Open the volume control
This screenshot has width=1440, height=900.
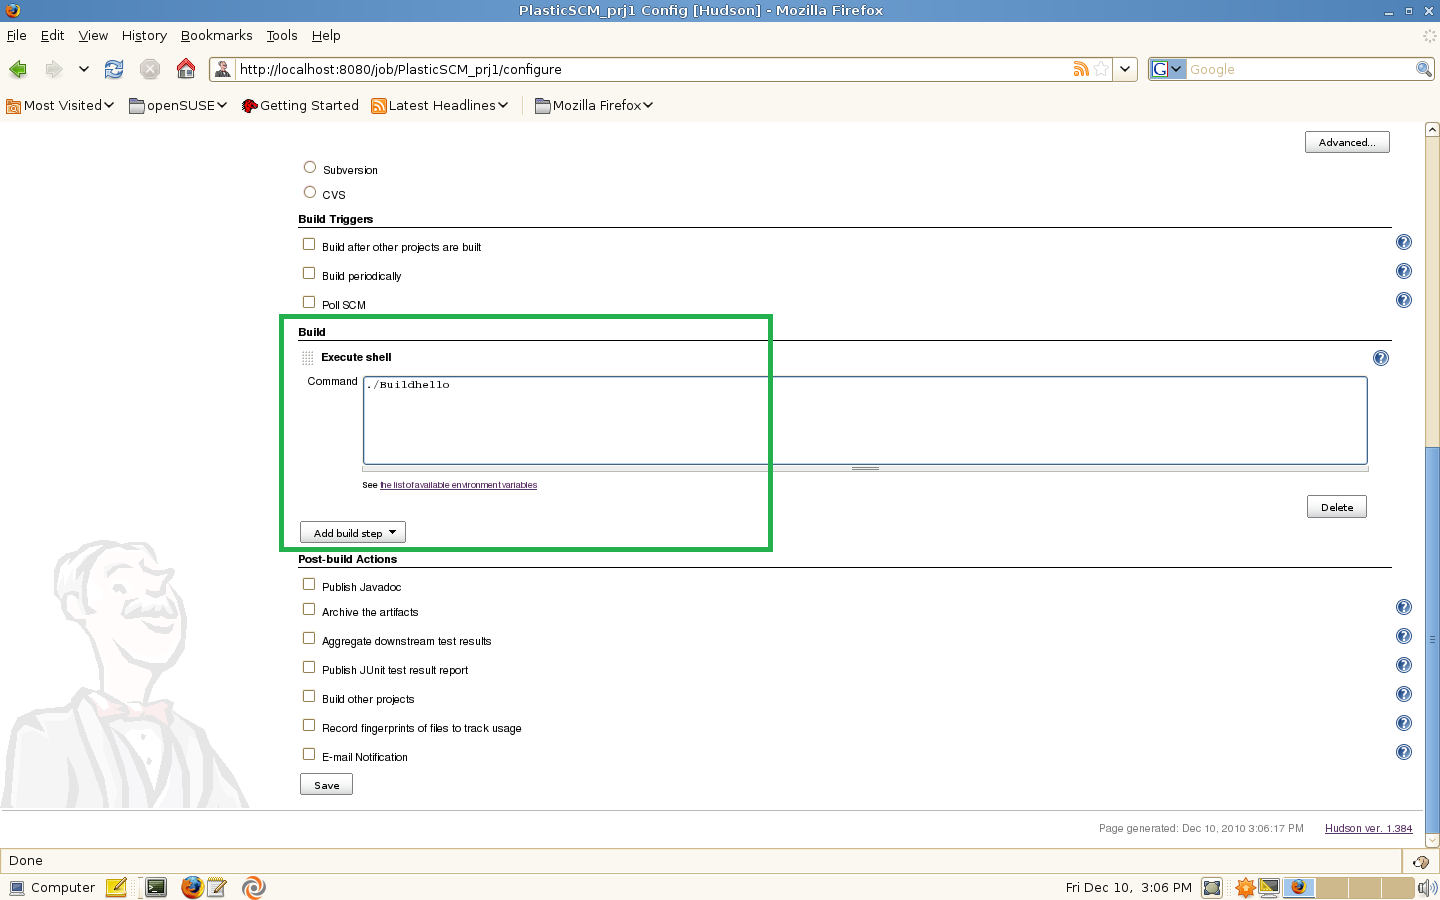[1427, 887]
